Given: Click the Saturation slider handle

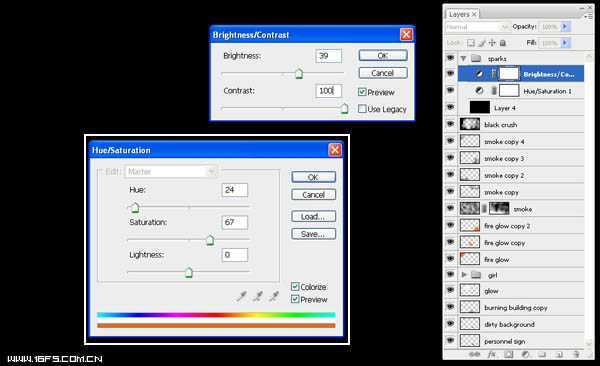Looking at the screenshot, I should point(210,240).
